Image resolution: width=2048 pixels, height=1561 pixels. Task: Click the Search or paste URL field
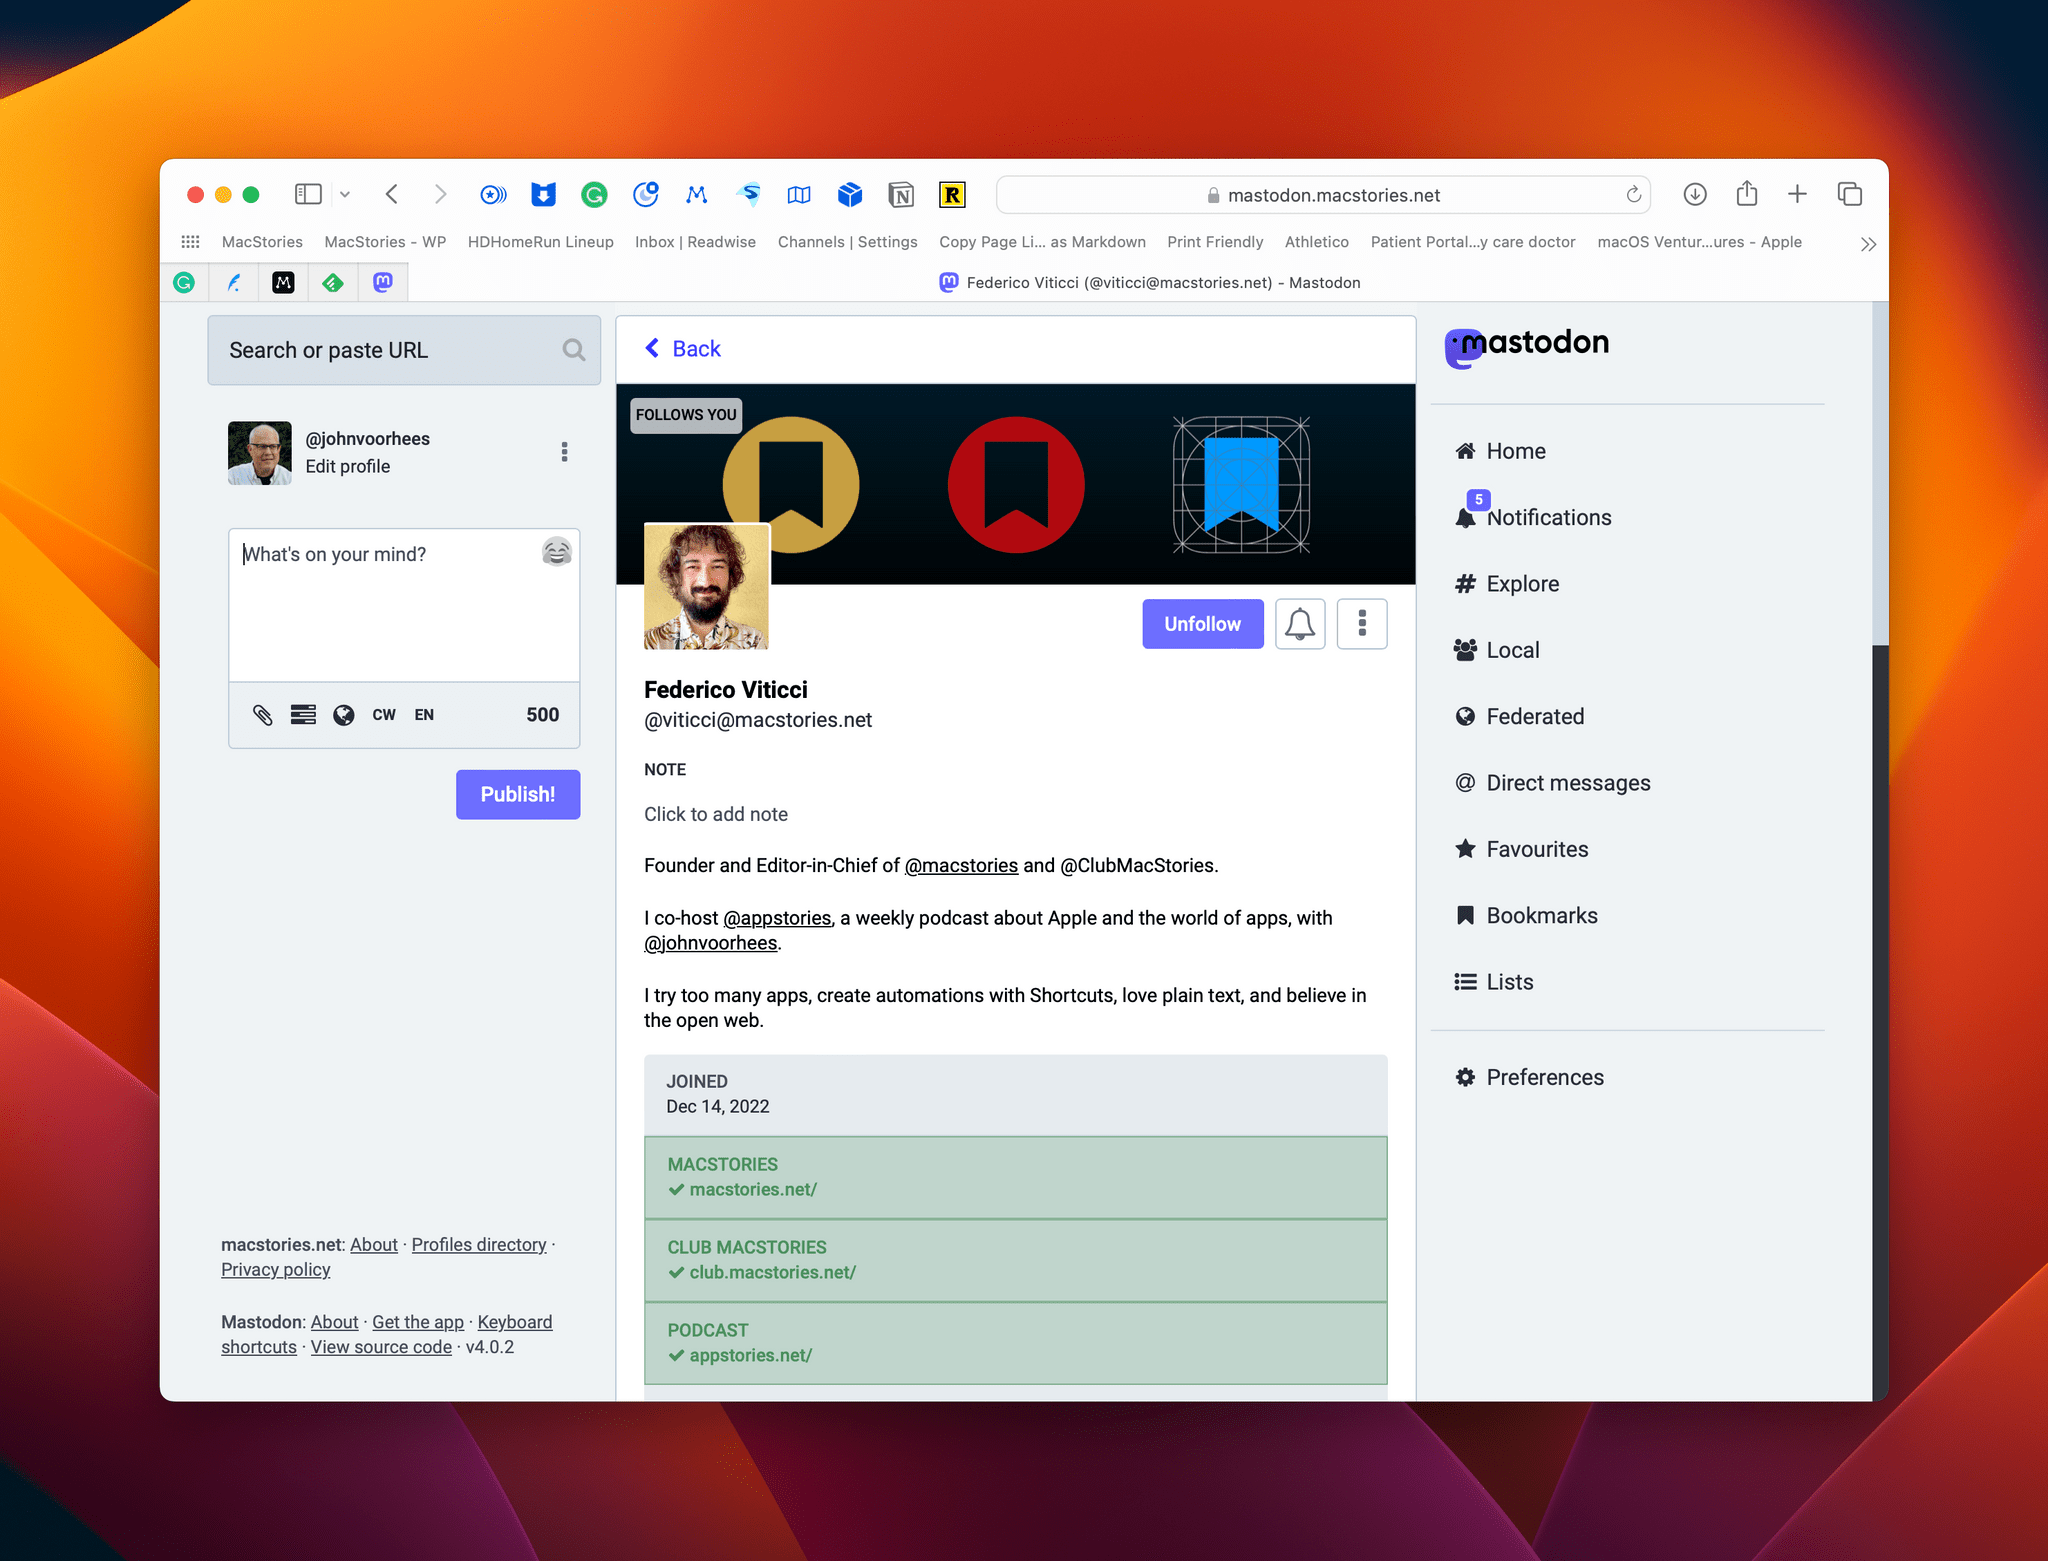(404, 350)
